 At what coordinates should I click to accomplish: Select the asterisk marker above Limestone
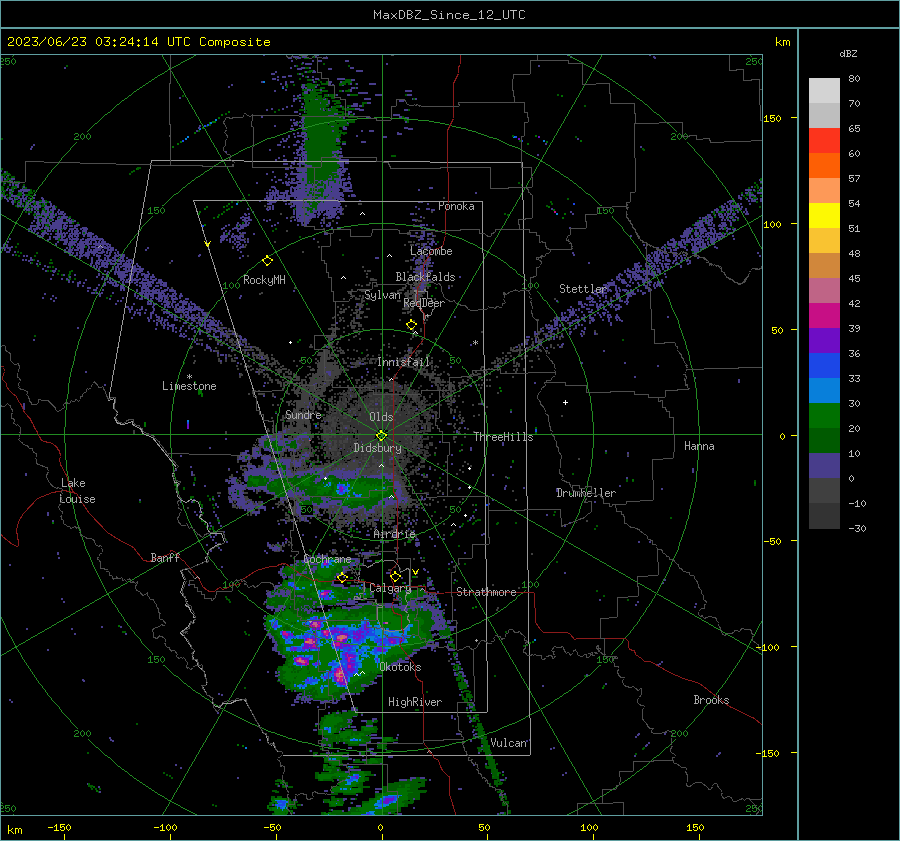tap(189, 377)
